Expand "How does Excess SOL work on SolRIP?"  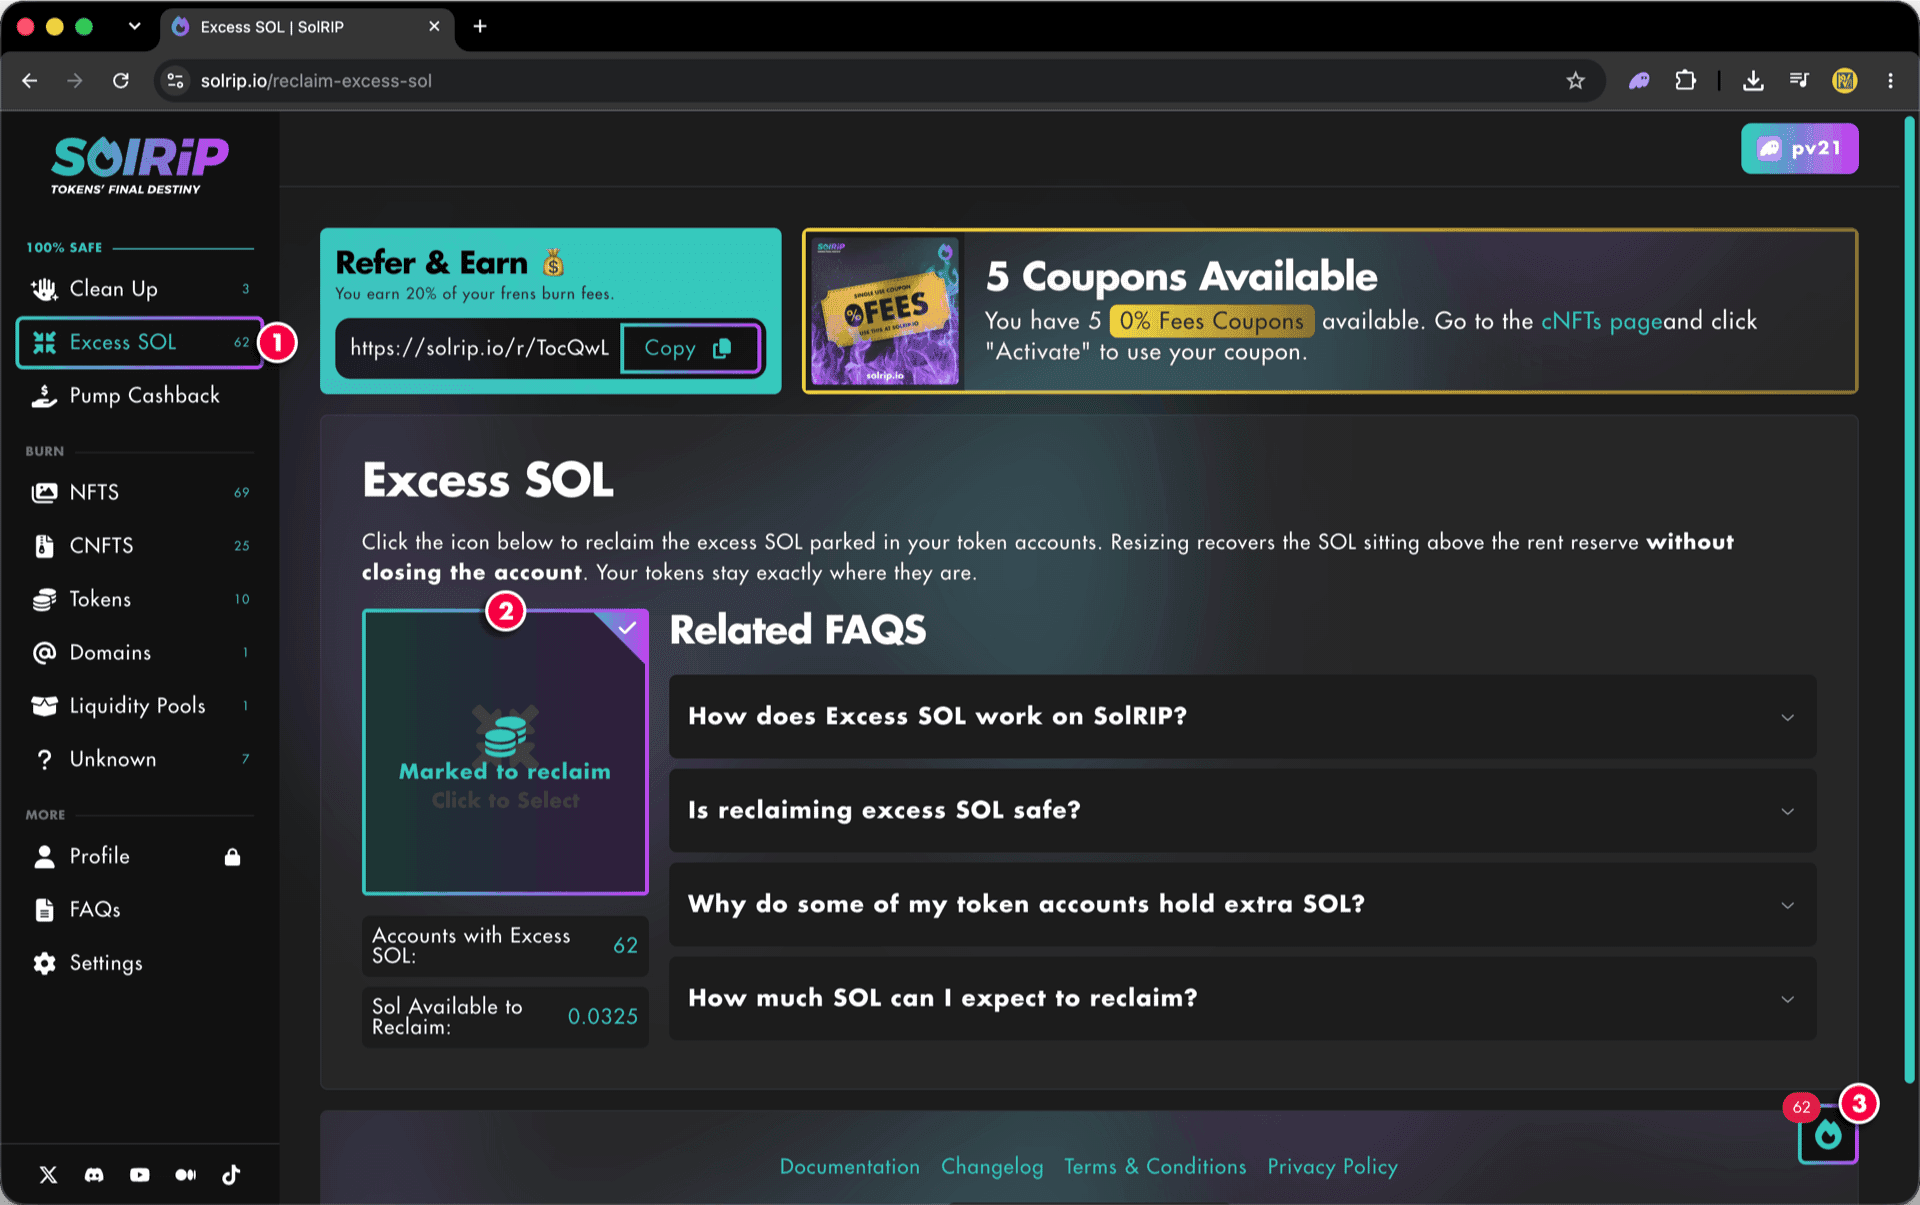coord(1242,717)
